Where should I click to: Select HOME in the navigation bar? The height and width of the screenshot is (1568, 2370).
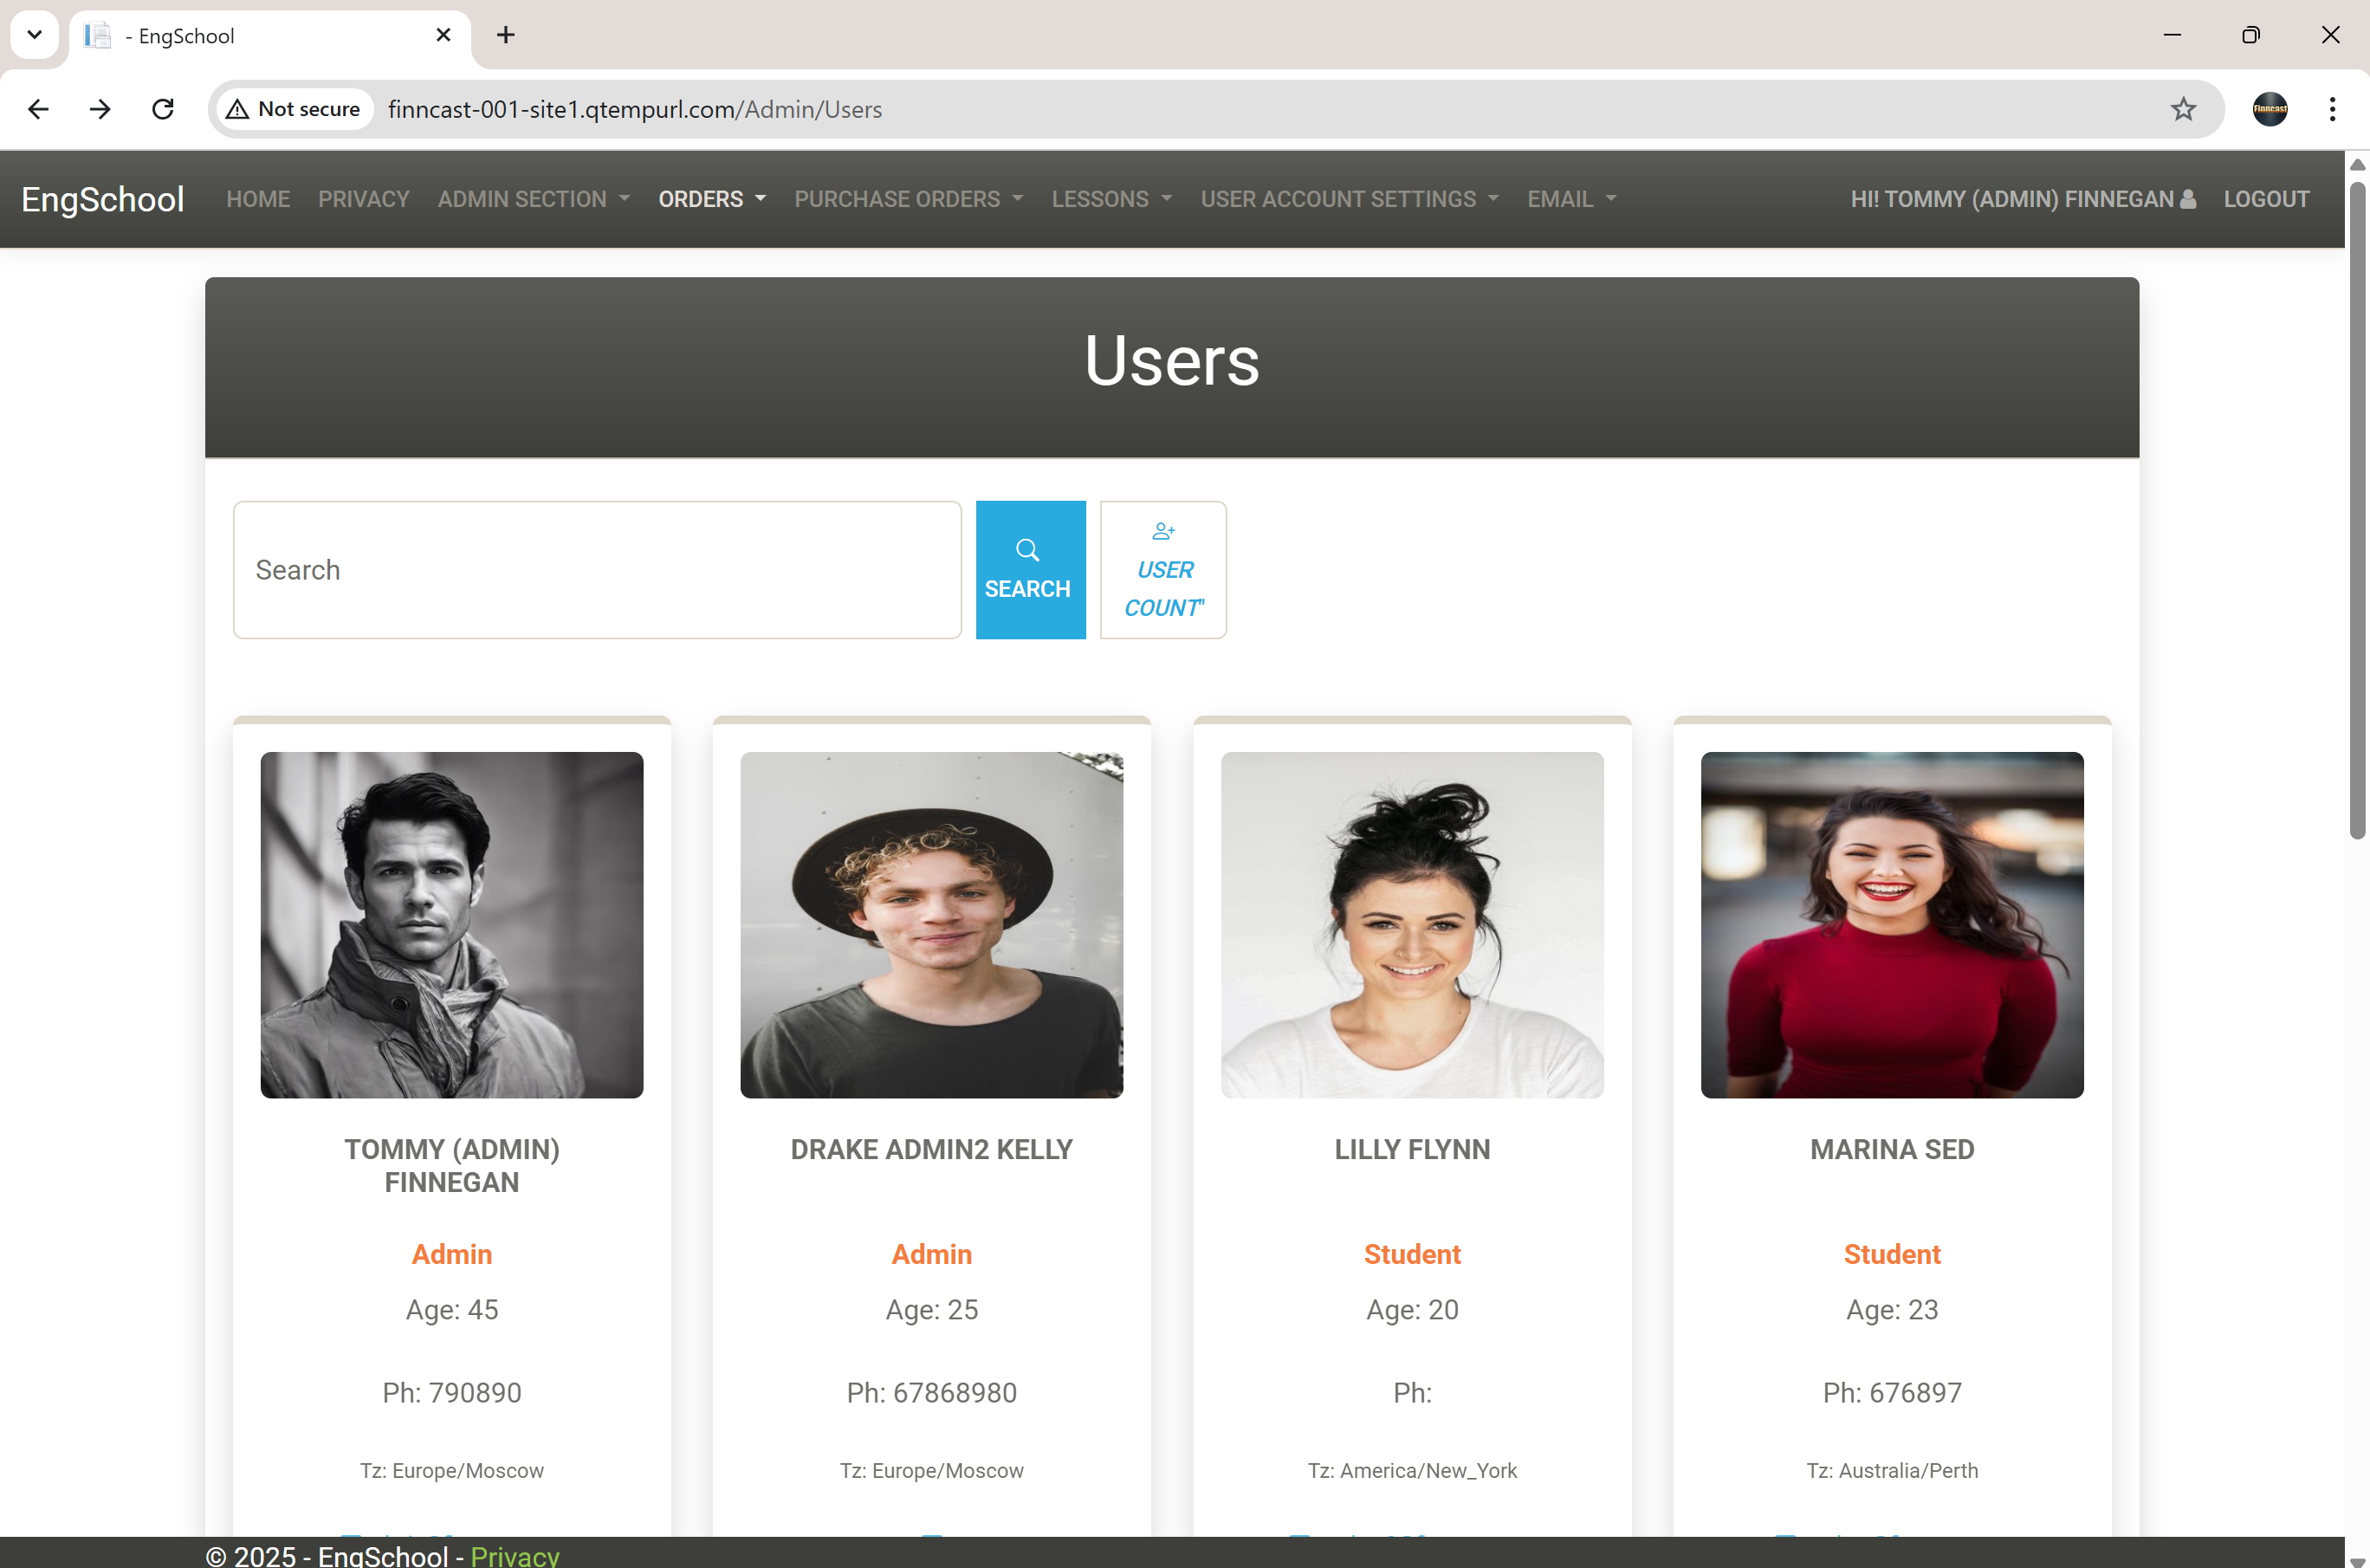tap(257, 199)
